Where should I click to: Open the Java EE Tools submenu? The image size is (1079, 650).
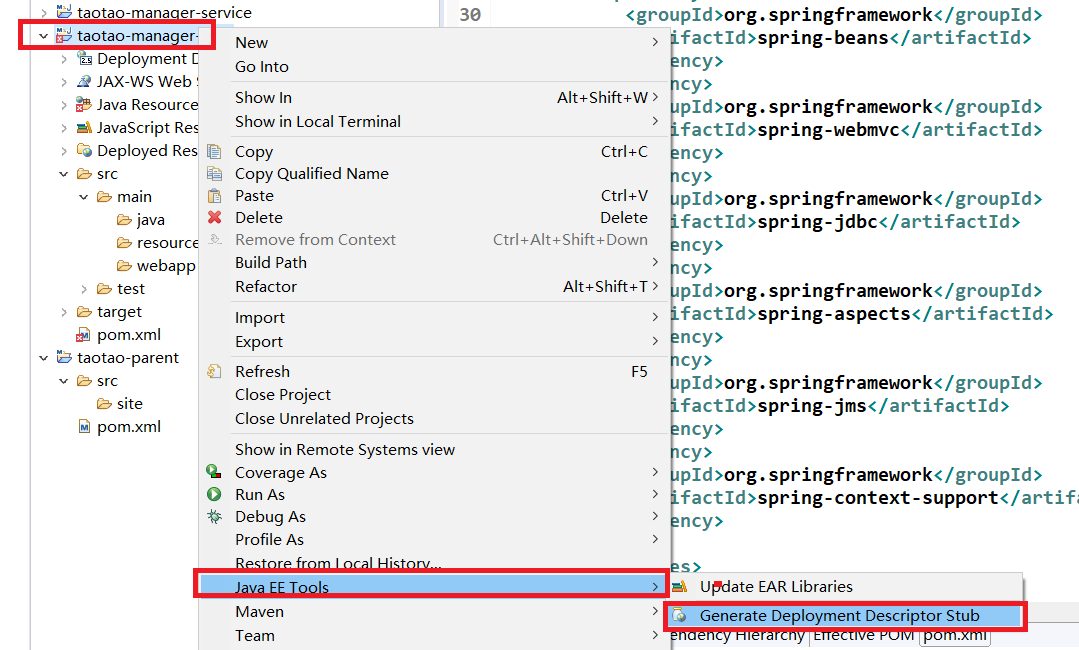[434, 587]
